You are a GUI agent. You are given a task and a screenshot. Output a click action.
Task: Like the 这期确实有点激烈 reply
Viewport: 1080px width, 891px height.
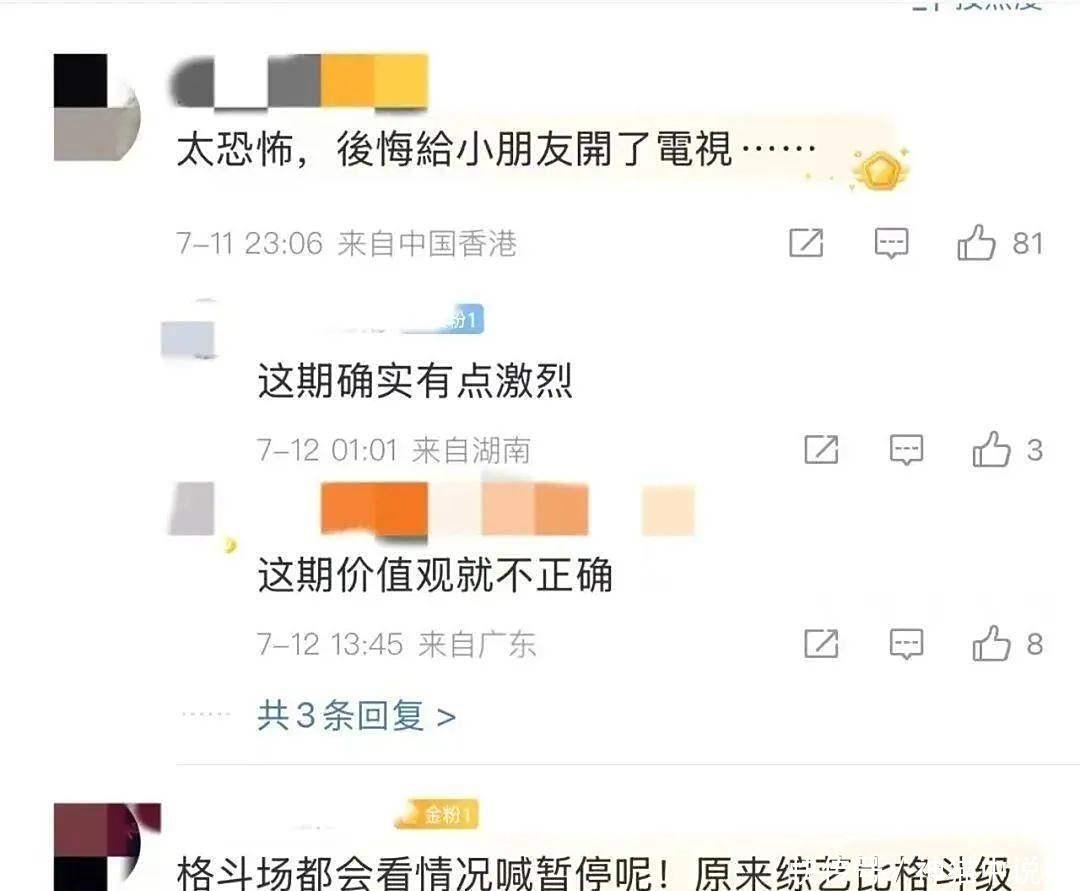point(991,449)
